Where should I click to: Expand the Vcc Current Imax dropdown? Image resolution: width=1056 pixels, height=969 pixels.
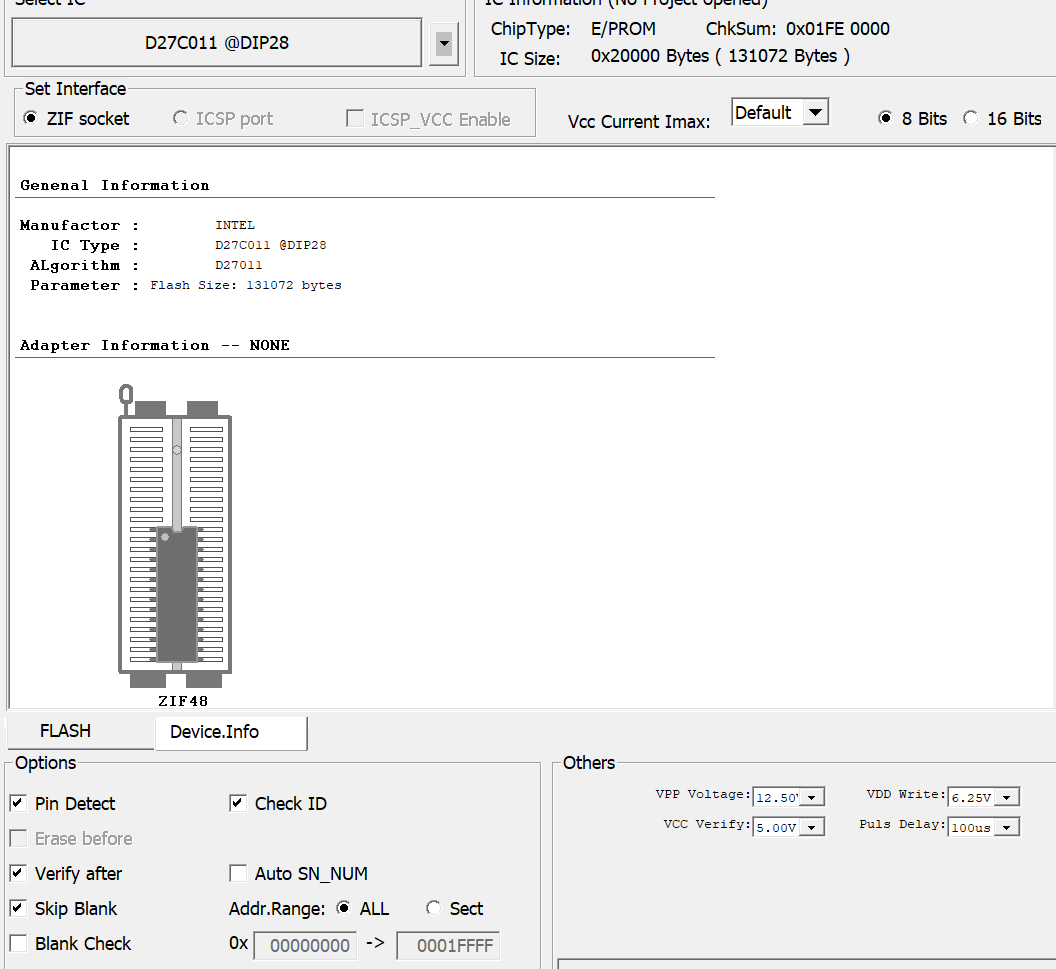point(816,112)
